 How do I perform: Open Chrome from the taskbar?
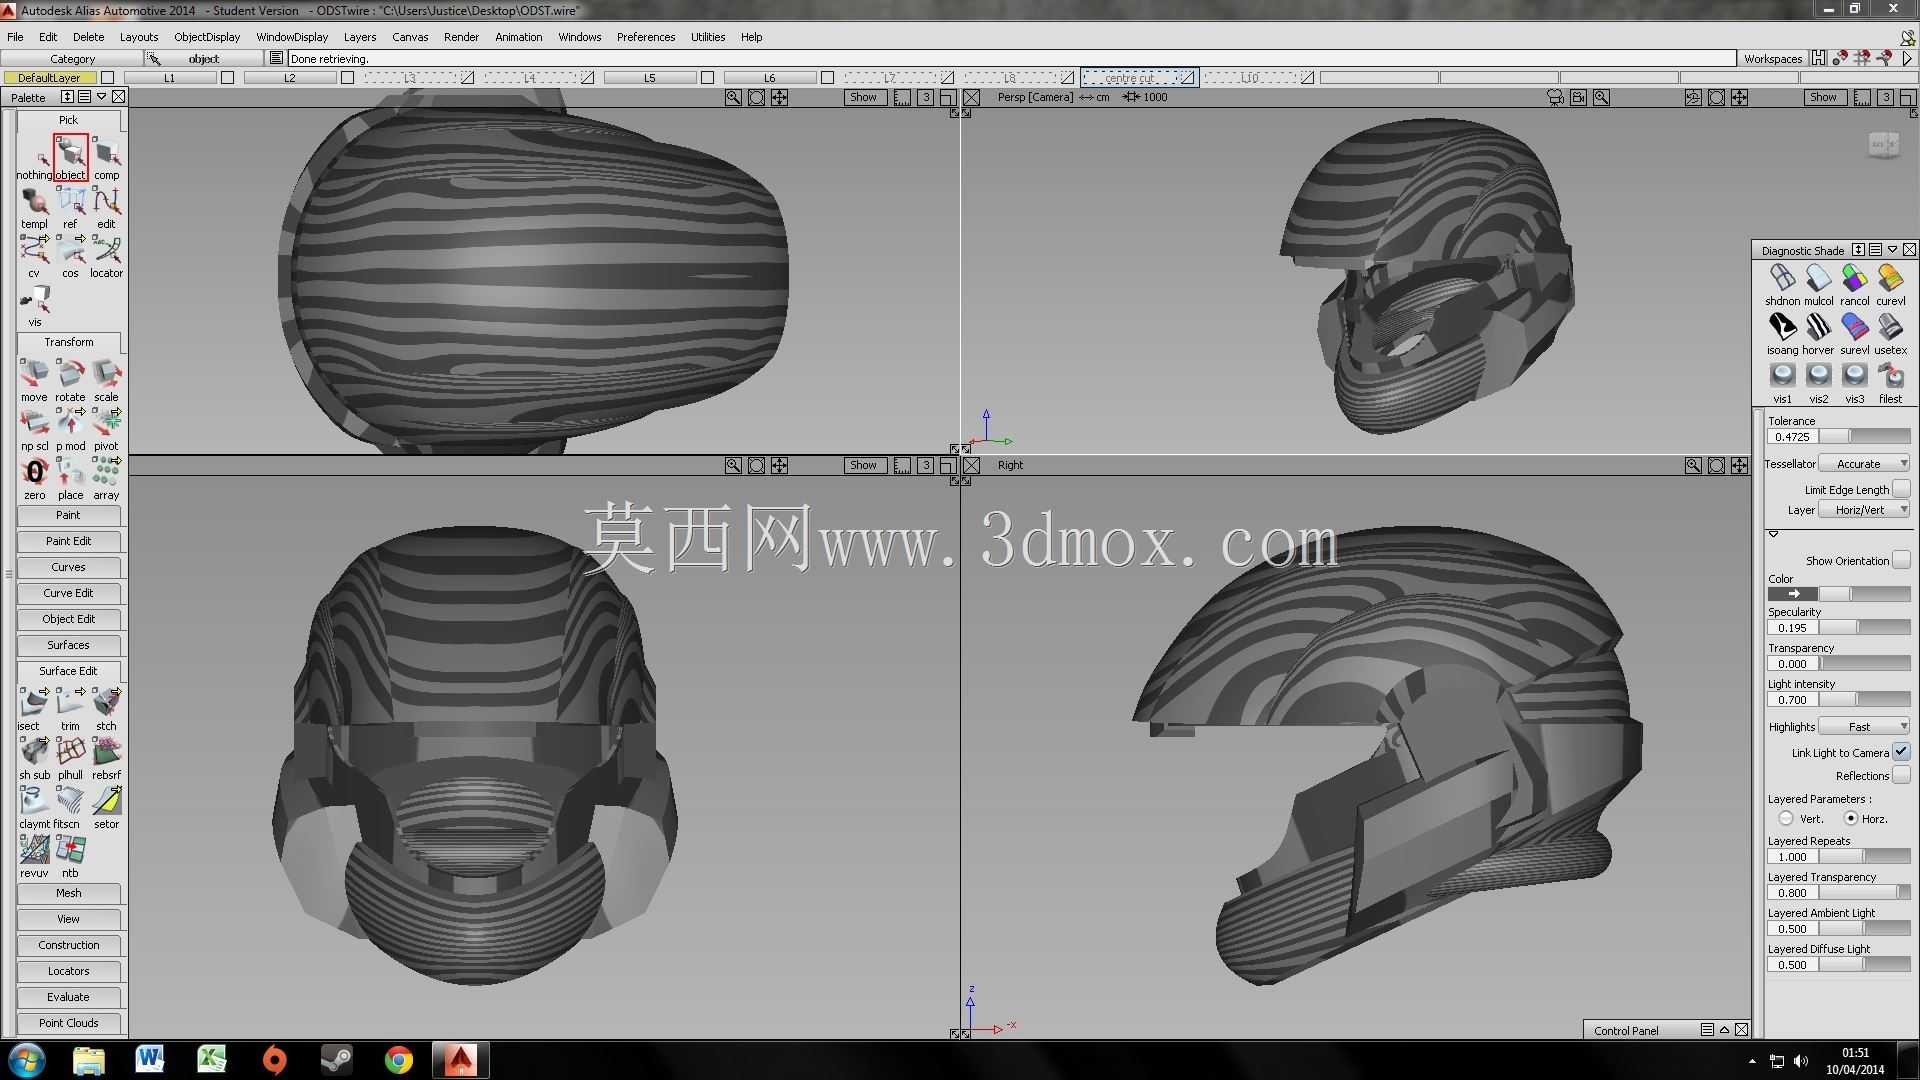398,1060
